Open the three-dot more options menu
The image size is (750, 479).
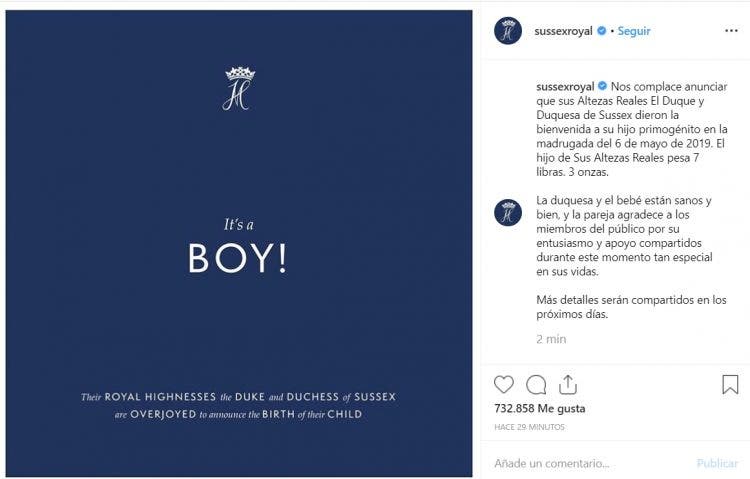pyautogui.click(x=731, y=31)
